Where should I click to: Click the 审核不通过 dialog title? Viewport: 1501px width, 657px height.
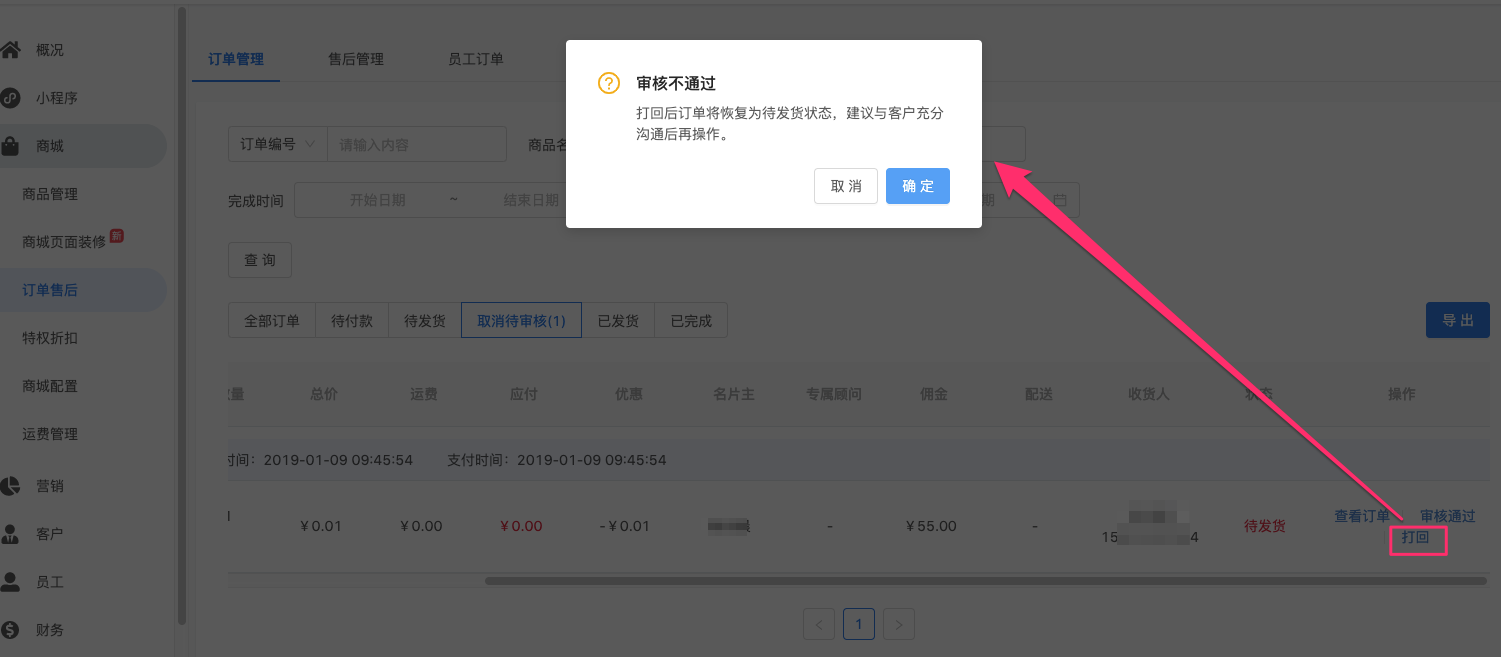click(676, 83)
